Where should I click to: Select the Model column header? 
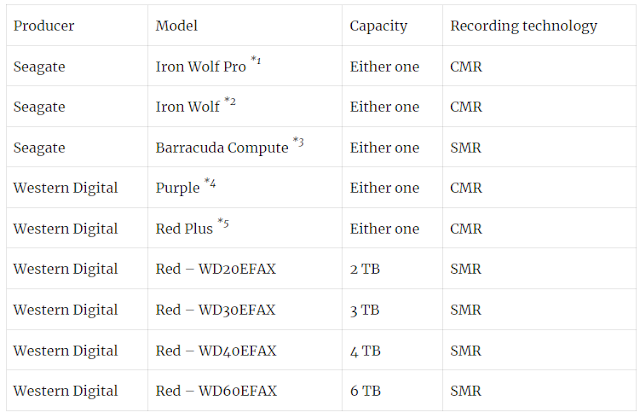tap(176, 26)
